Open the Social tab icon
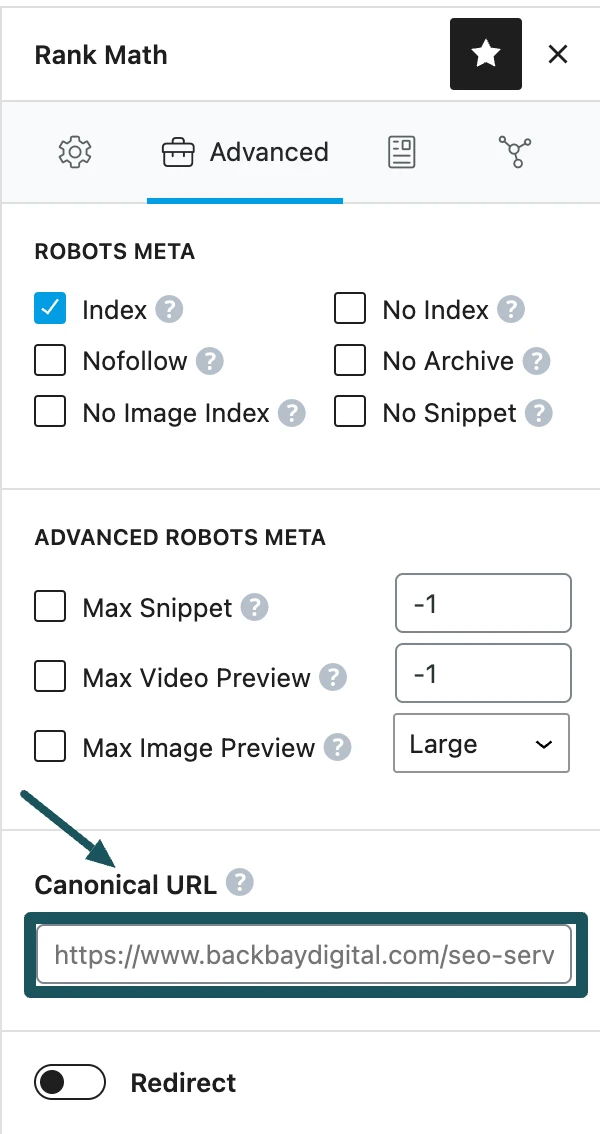The width and height of the screenshot is (600, 1134). (514, 153)
